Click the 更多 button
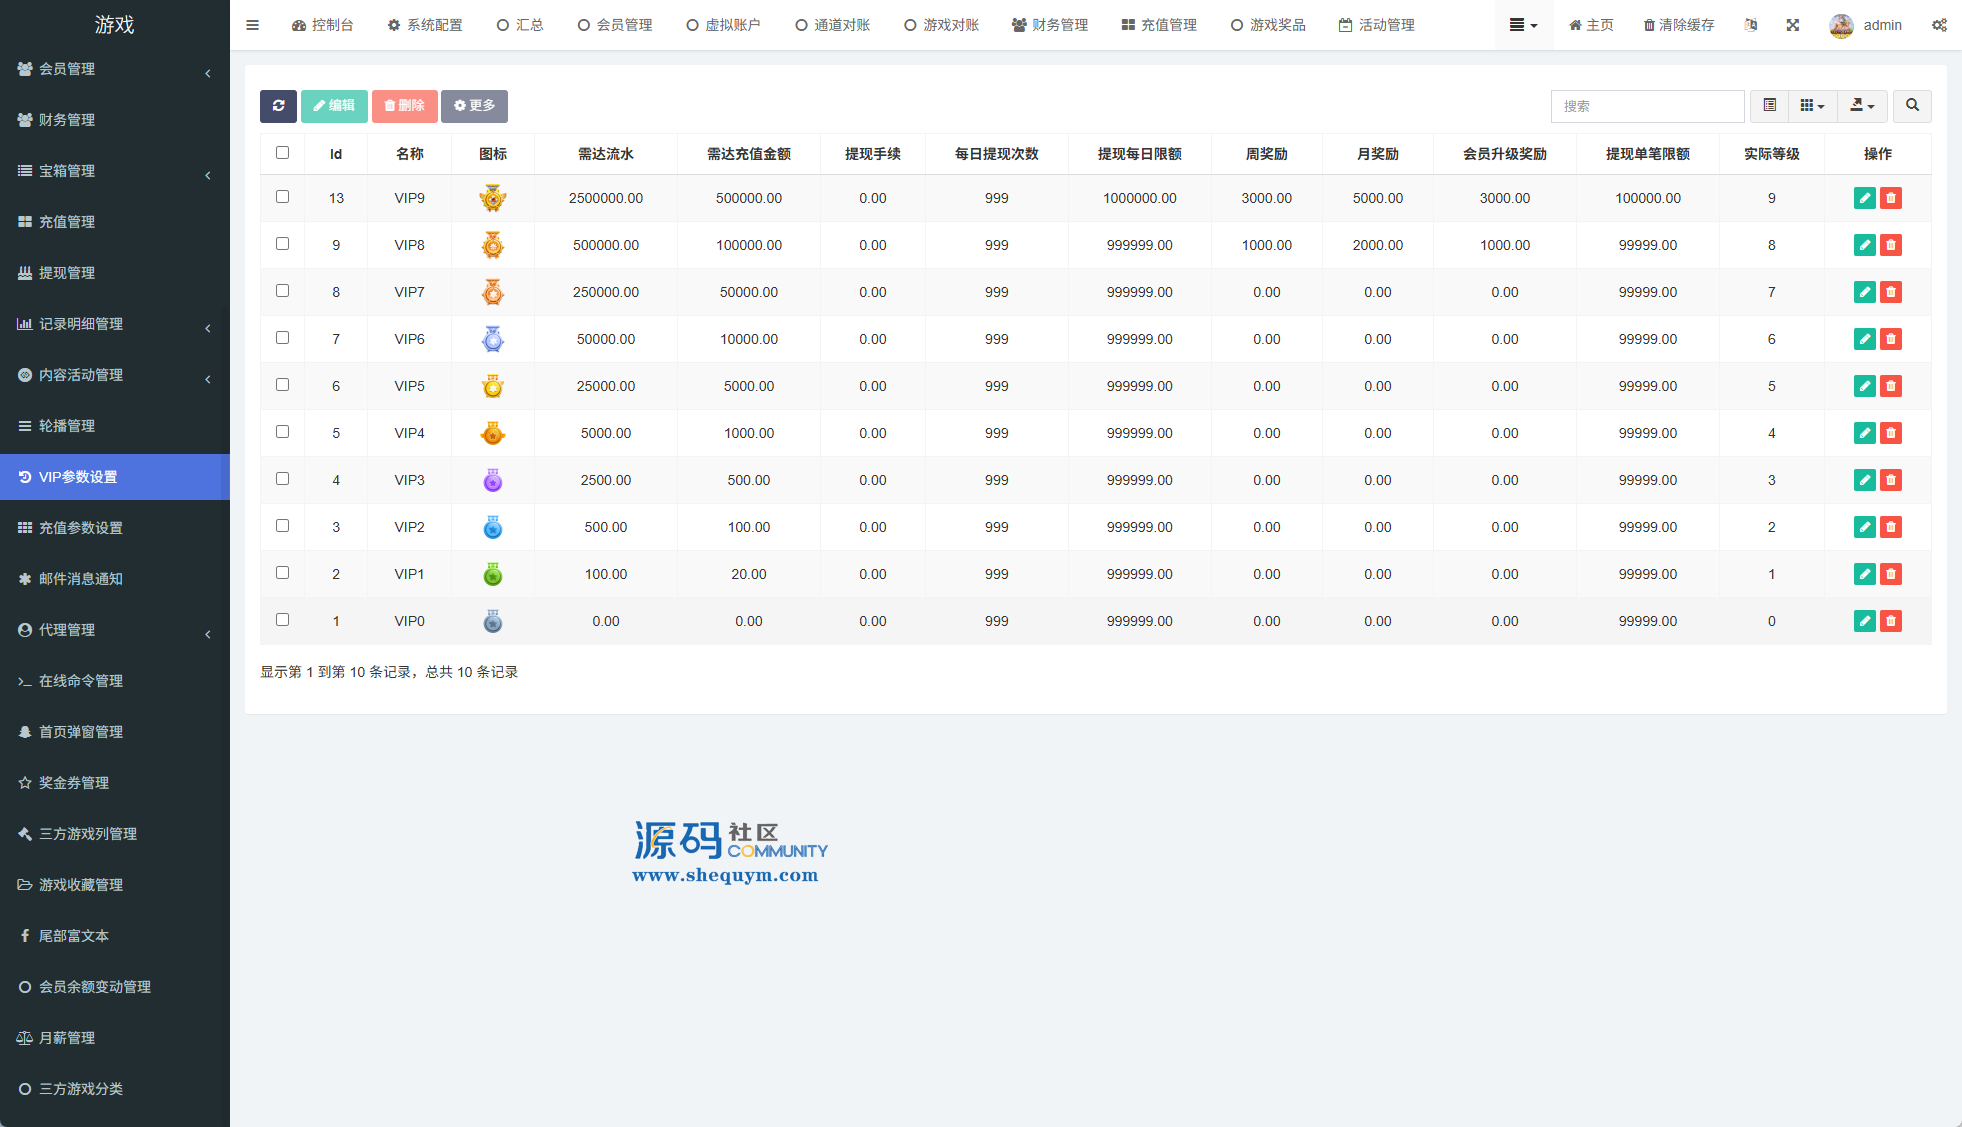Screen dimensions: 1962x1127 click(474, 106)
